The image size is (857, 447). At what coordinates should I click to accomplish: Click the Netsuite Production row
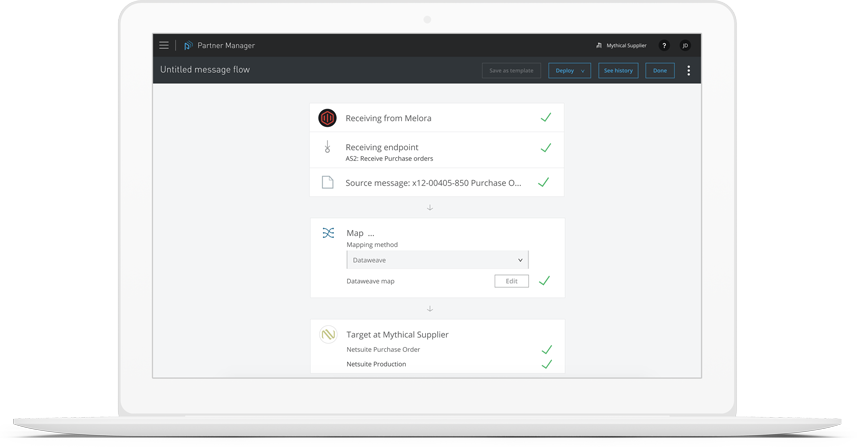coord(437,364)
